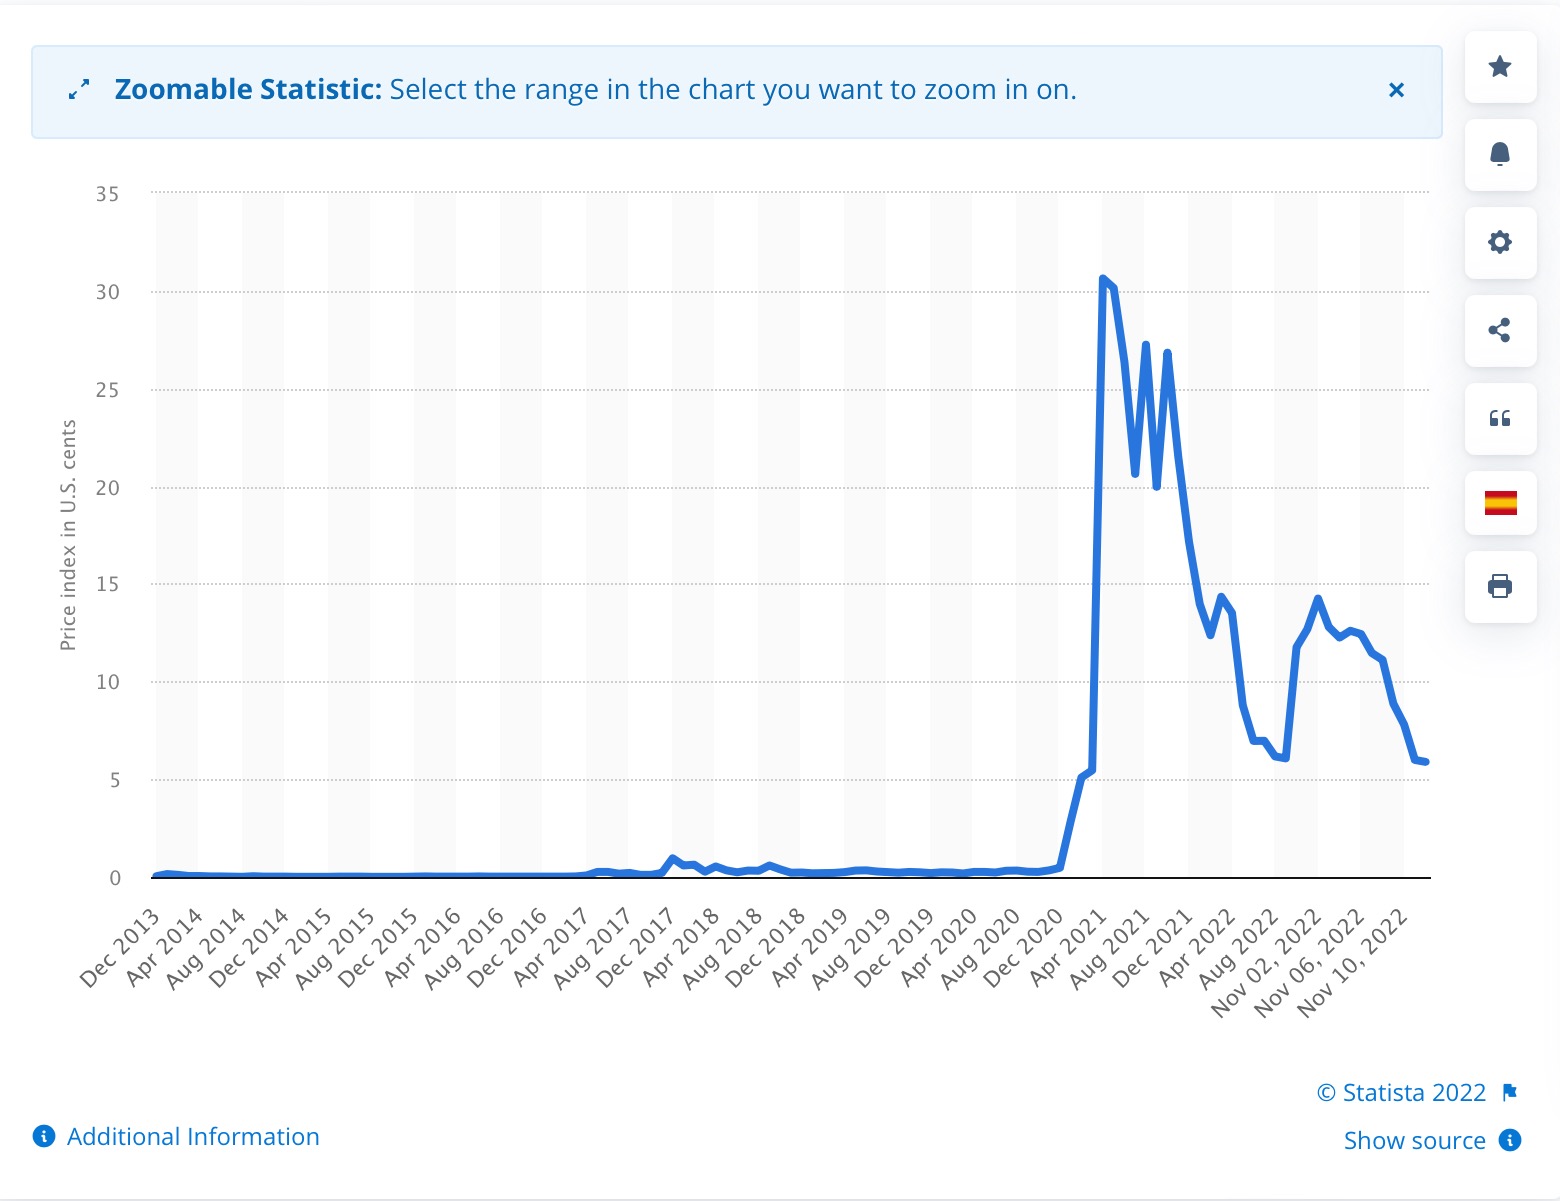The image size is (1560, 1201).
Task: Click the expand arrows icon in banner
Action: (x=79, y=90)
